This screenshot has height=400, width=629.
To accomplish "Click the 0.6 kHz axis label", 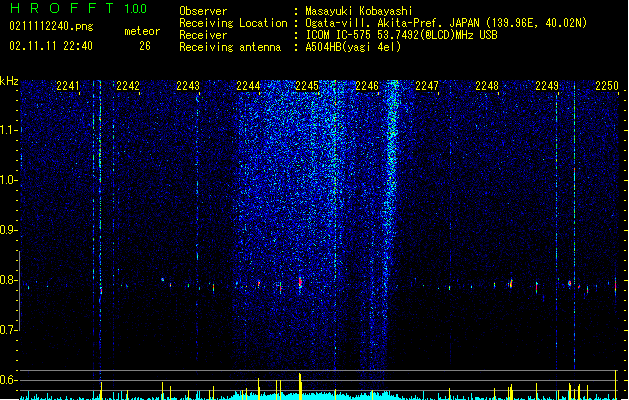I will click(8, 380).
